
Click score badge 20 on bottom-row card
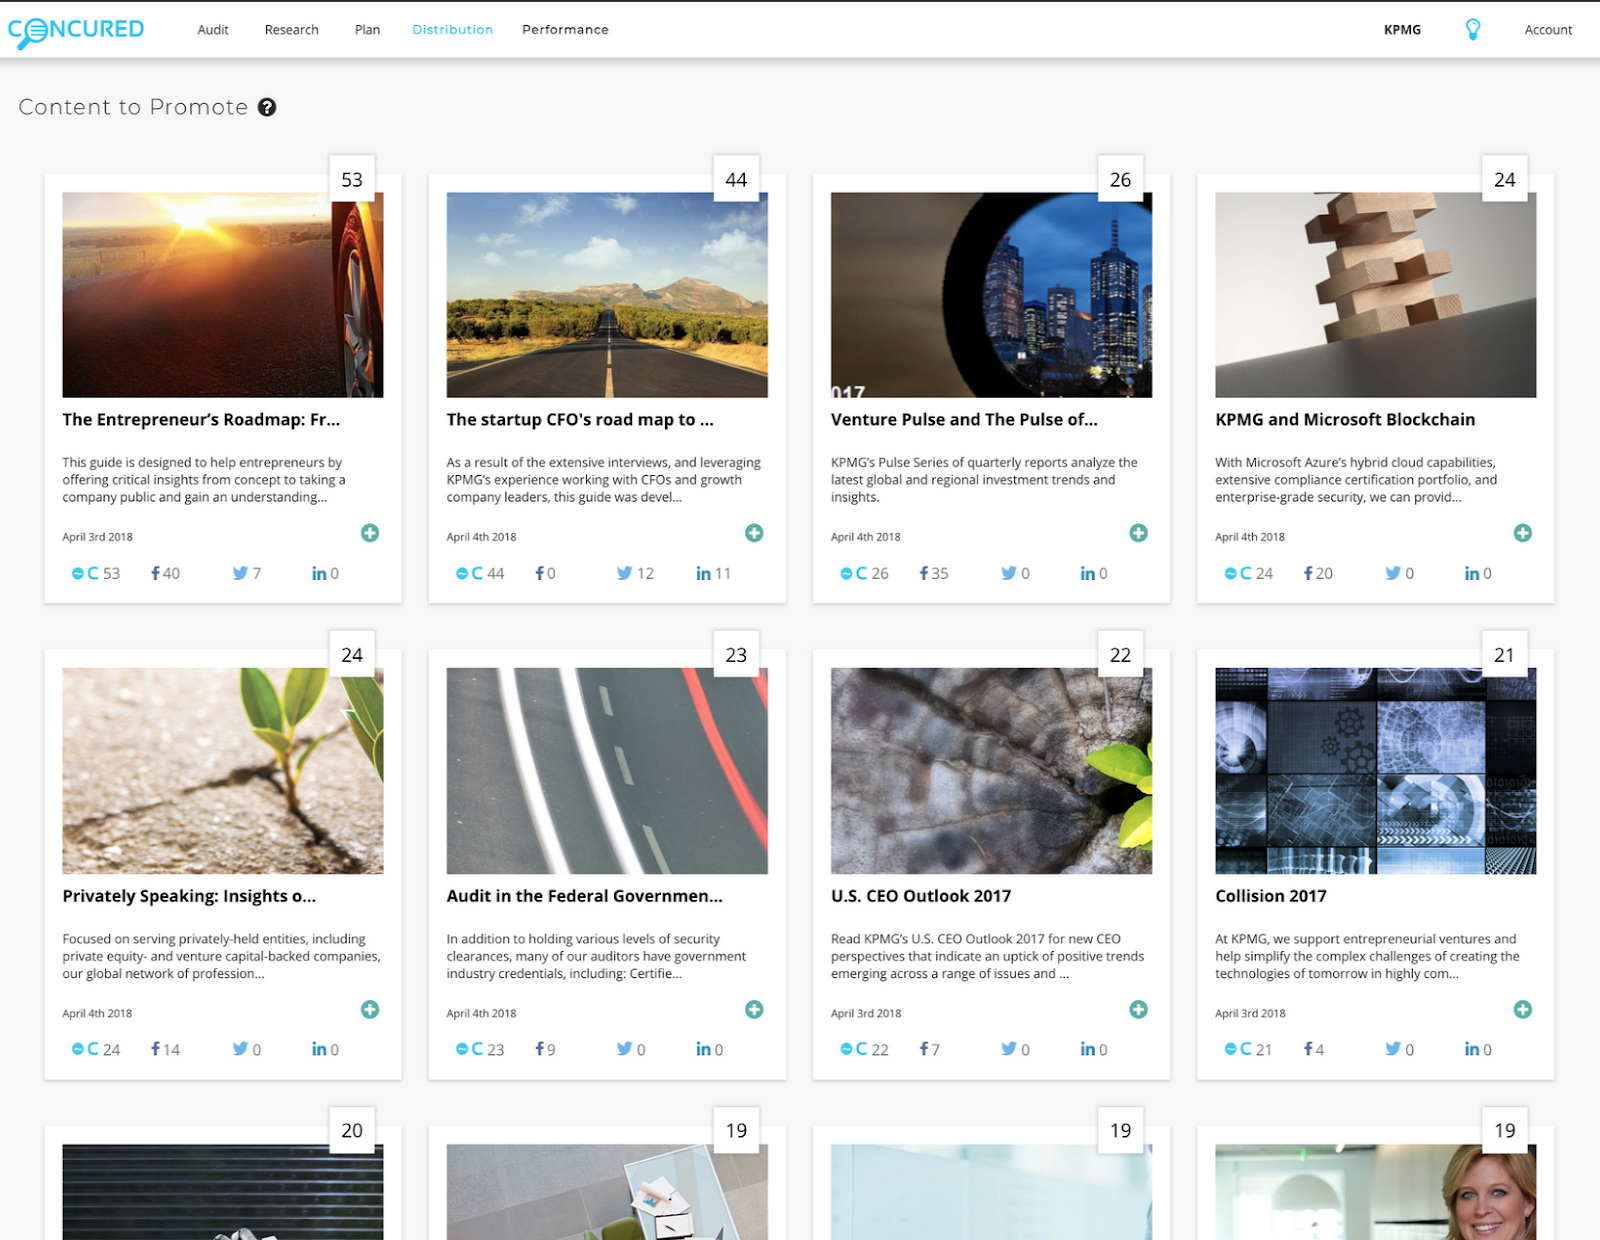(352, 1130)
